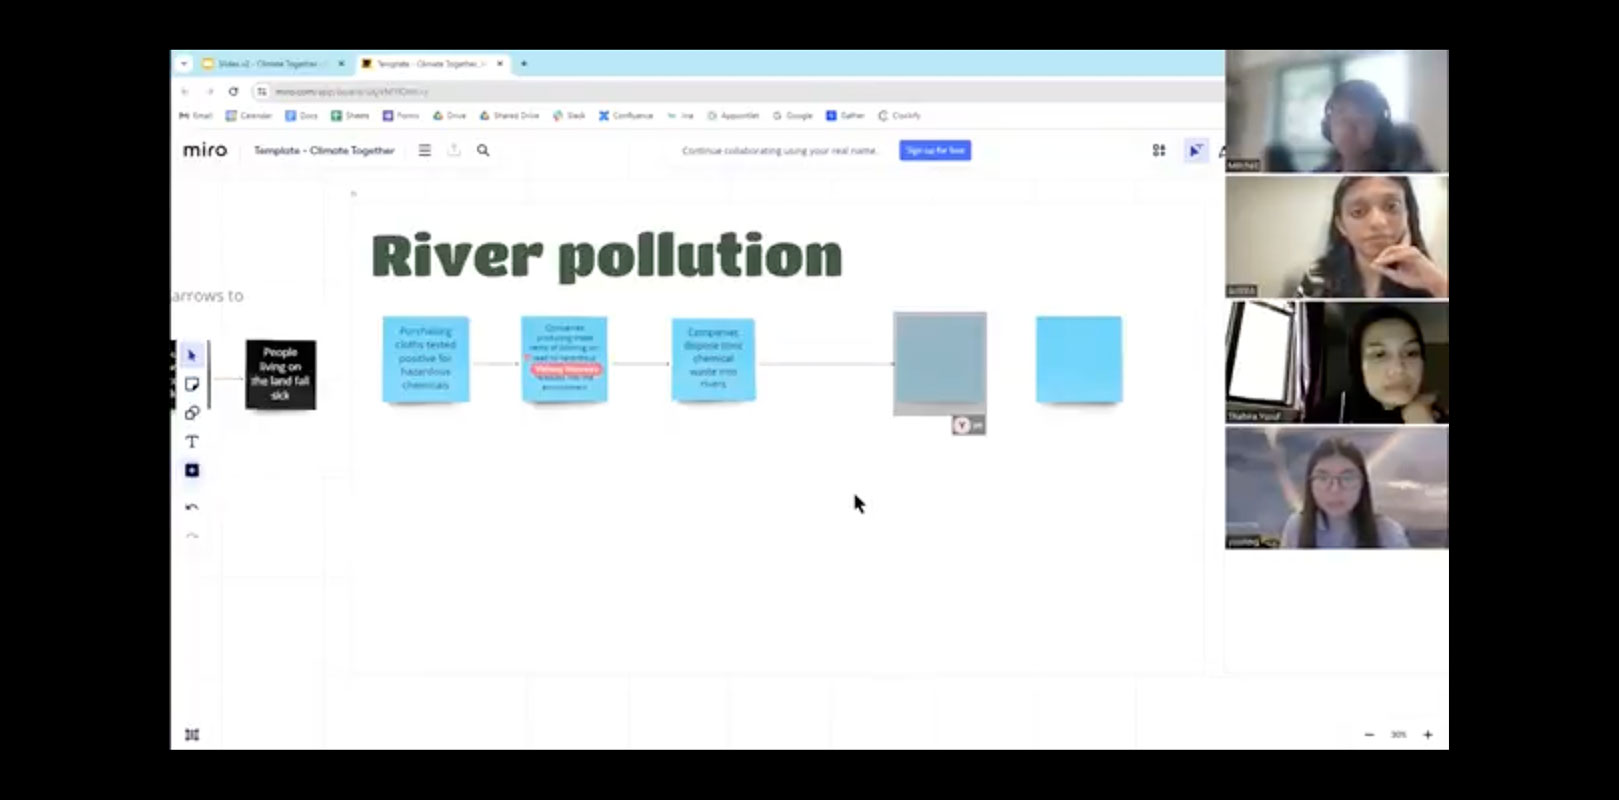Open the frames panel at bottom left
The image size is (1619, 800).
point(192,735)
